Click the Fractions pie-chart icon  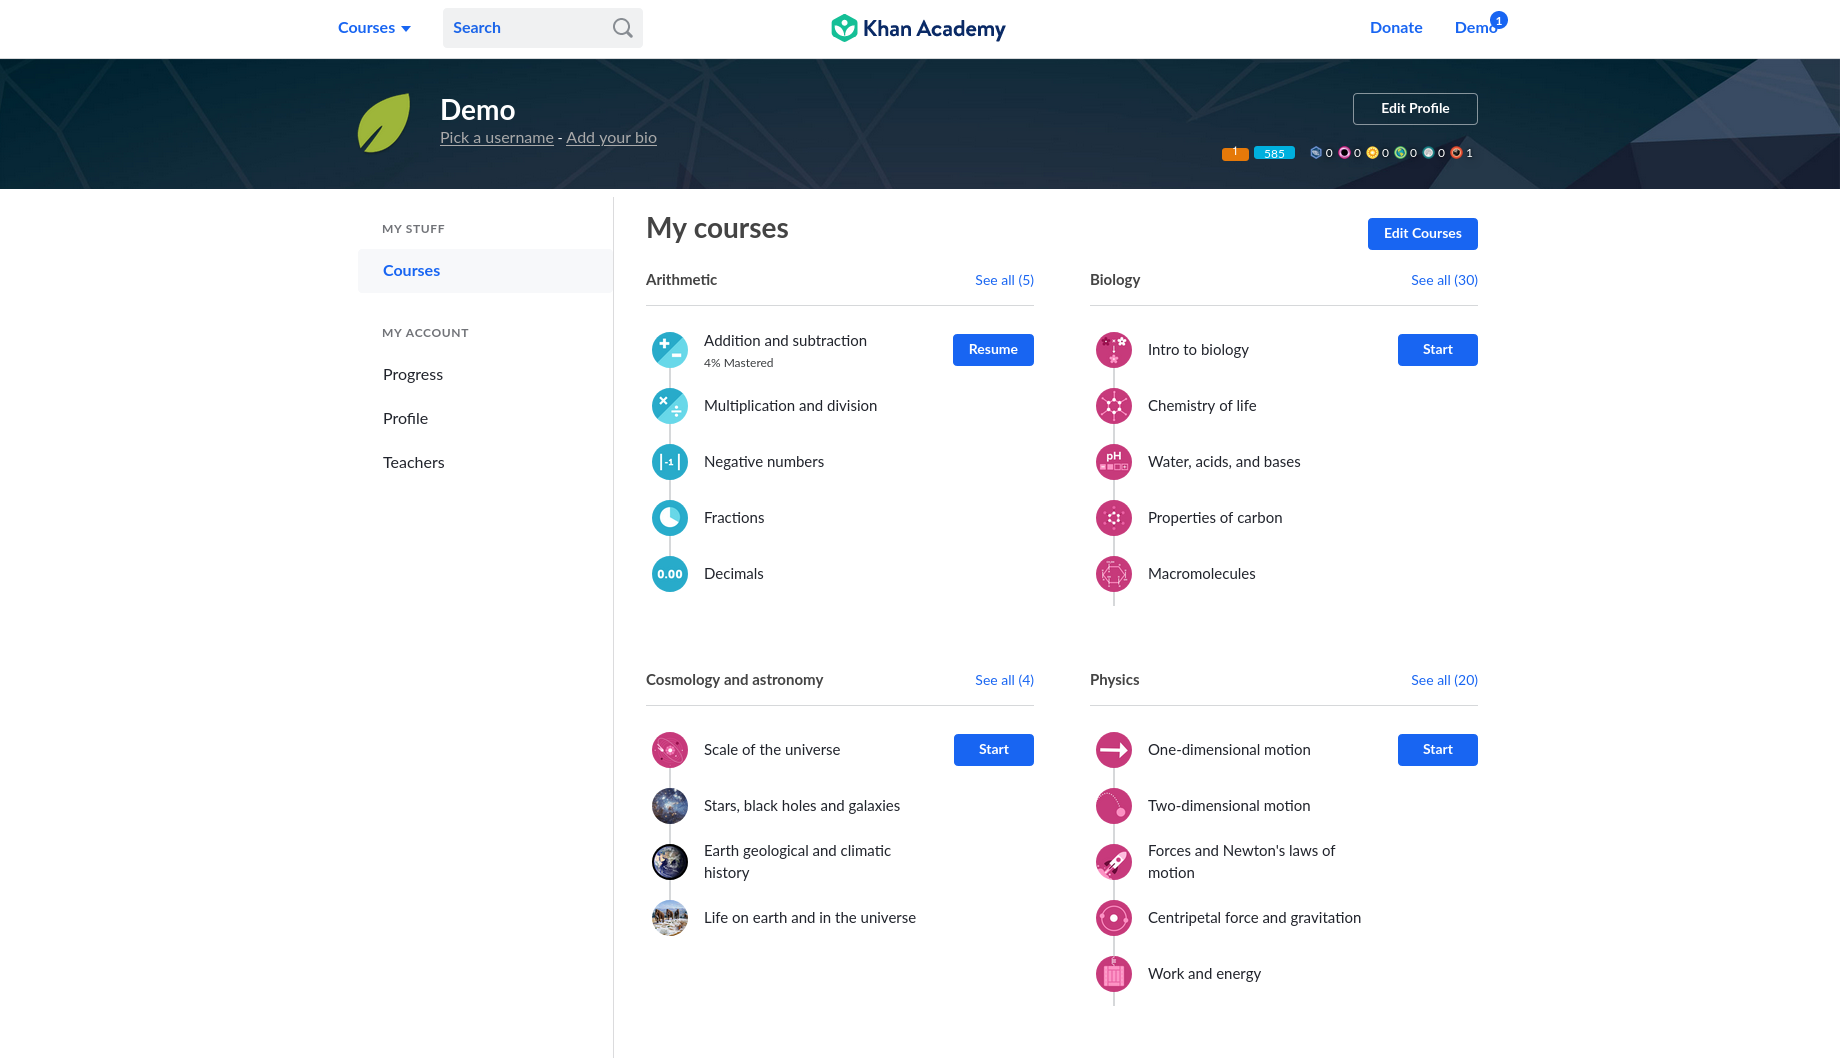click(x=669, y=518)
